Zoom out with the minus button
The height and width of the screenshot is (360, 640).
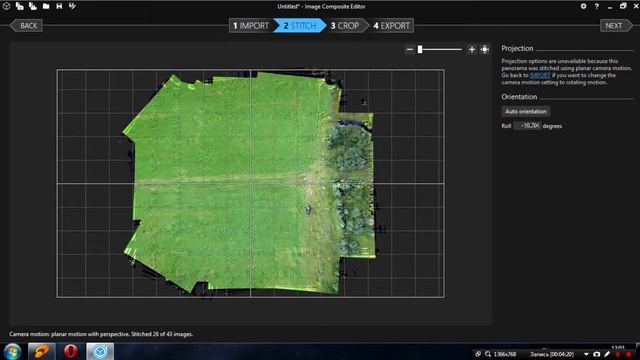[409, 49]
